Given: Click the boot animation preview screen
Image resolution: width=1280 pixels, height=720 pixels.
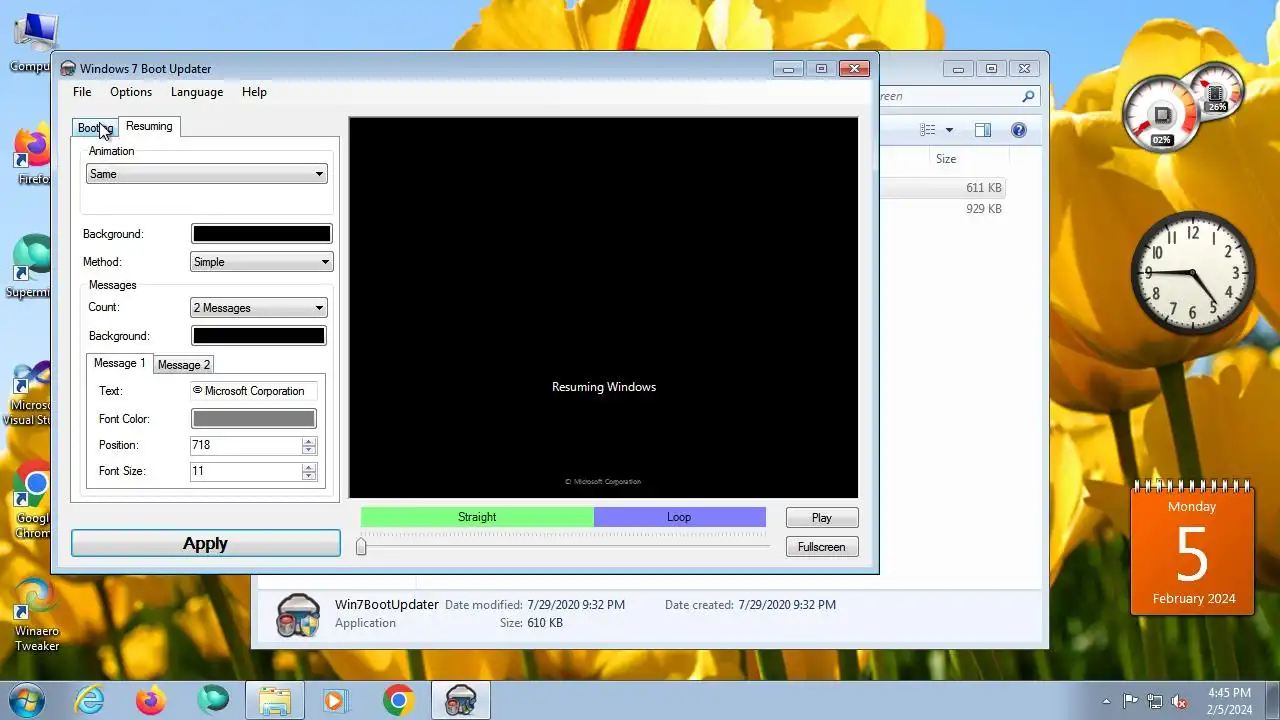Looking at the screenshot, I should pyautogui.click(x=604, y=308).
